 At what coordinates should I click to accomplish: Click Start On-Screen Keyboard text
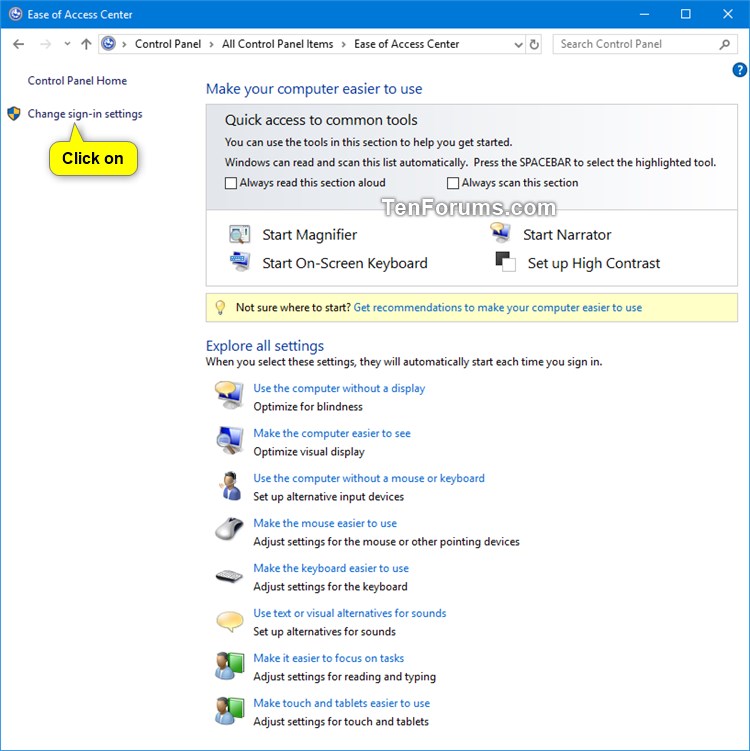(345, 263)
